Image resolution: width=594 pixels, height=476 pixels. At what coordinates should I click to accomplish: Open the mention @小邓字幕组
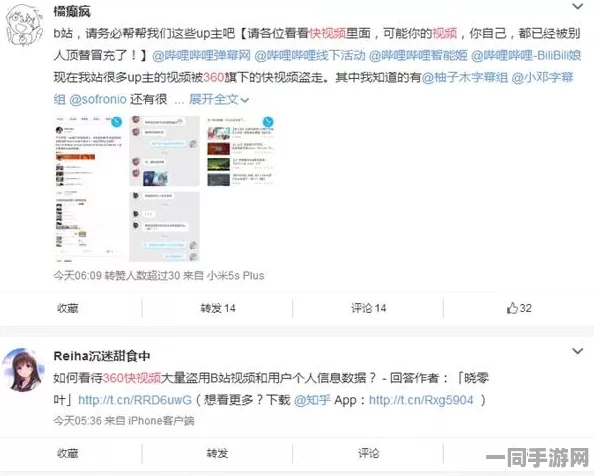coord(542,77)
